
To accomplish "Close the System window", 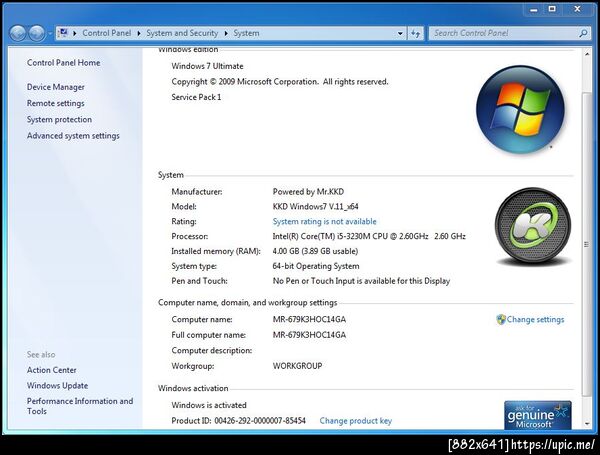I will (x=577, y=9).
